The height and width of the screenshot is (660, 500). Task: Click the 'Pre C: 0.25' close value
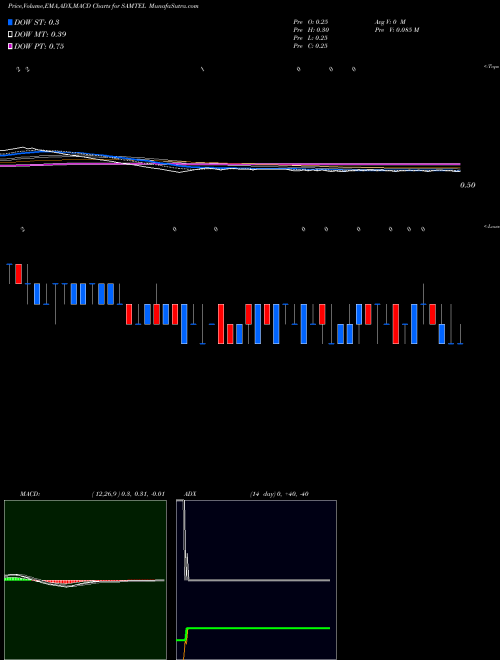[311, 46]
